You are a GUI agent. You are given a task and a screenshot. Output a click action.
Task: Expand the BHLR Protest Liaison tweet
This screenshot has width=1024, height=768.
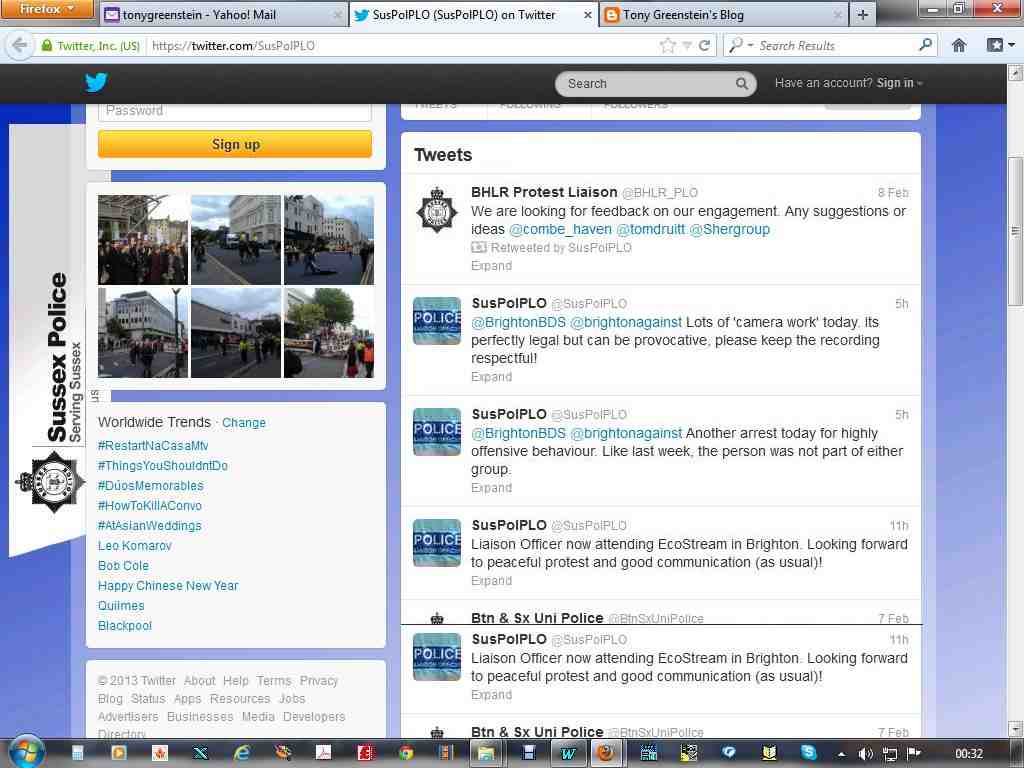point(491,266)
